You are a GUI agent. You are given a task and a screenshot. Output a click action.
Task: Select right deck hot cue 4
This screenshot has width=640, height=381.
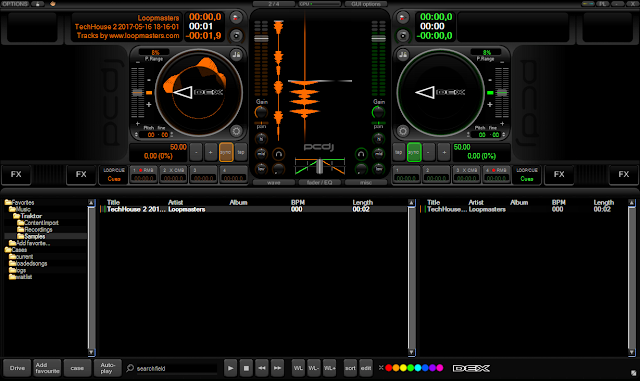point(496,174)
